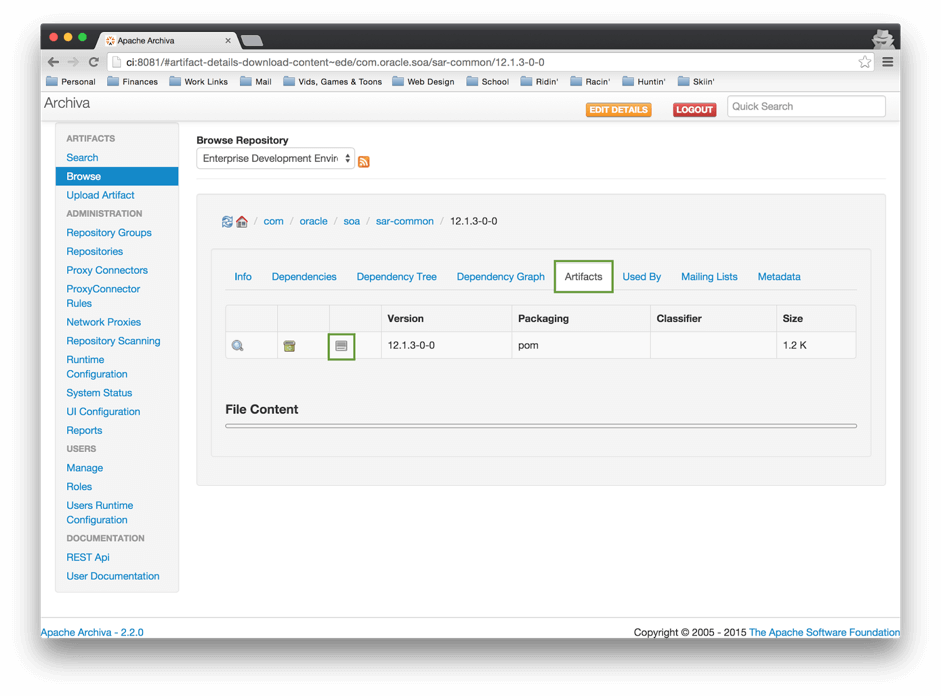This screenshot has width=941, height=696.
Task: Click the browser forward arrow
Action: (73, 62)
